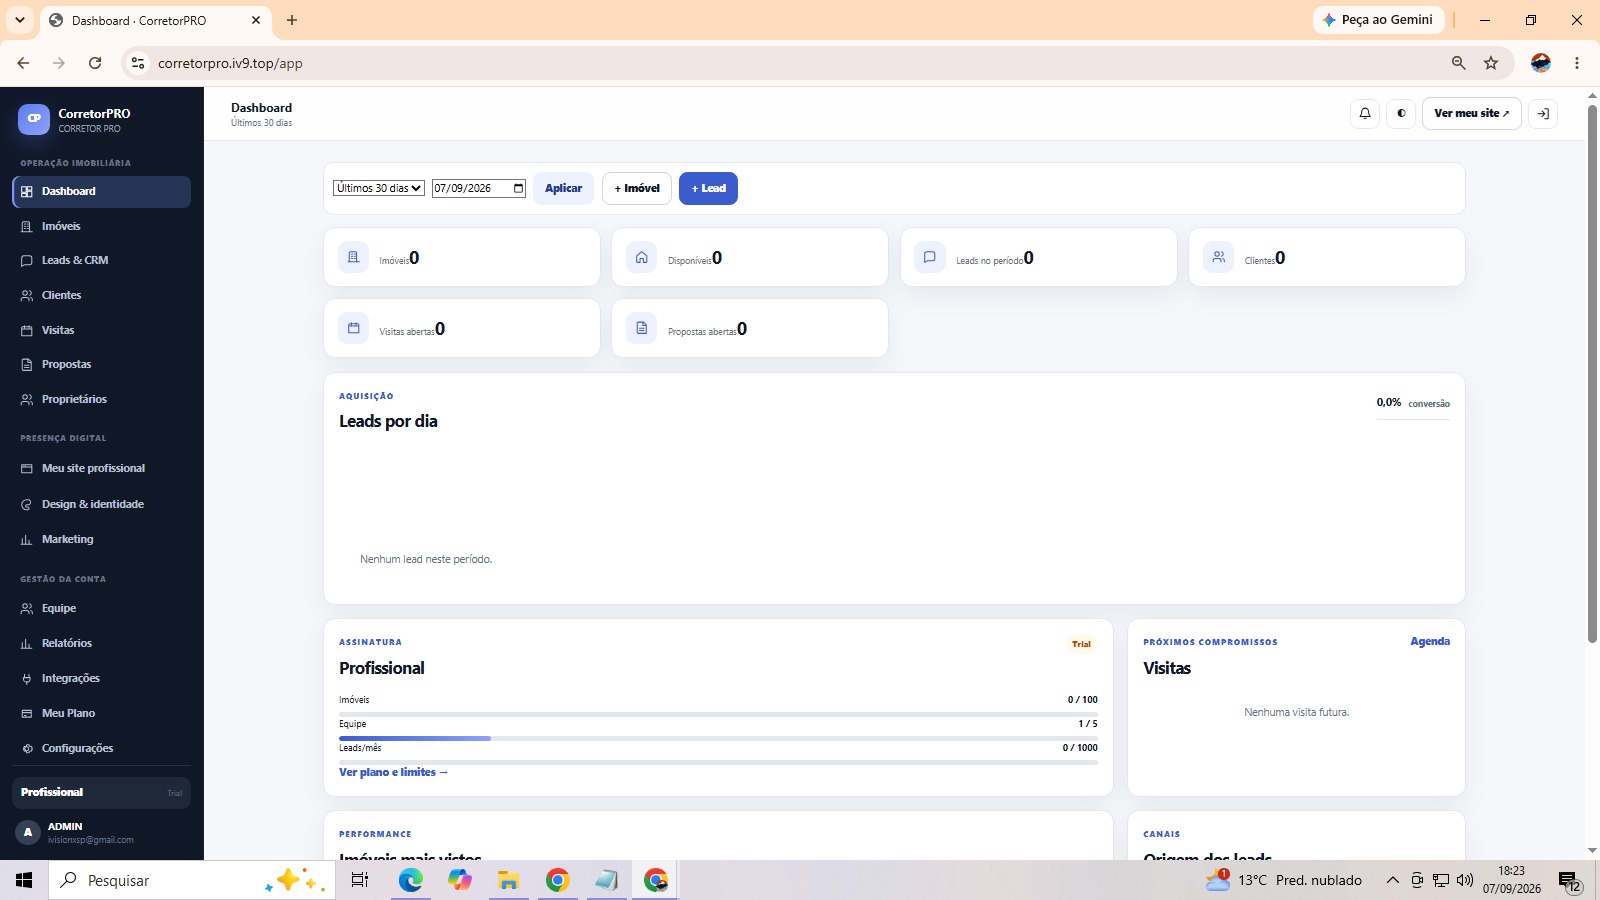Click the Marketing chart icon
Viewport: 1600px width, 900px height.
[x=27, y=539]
